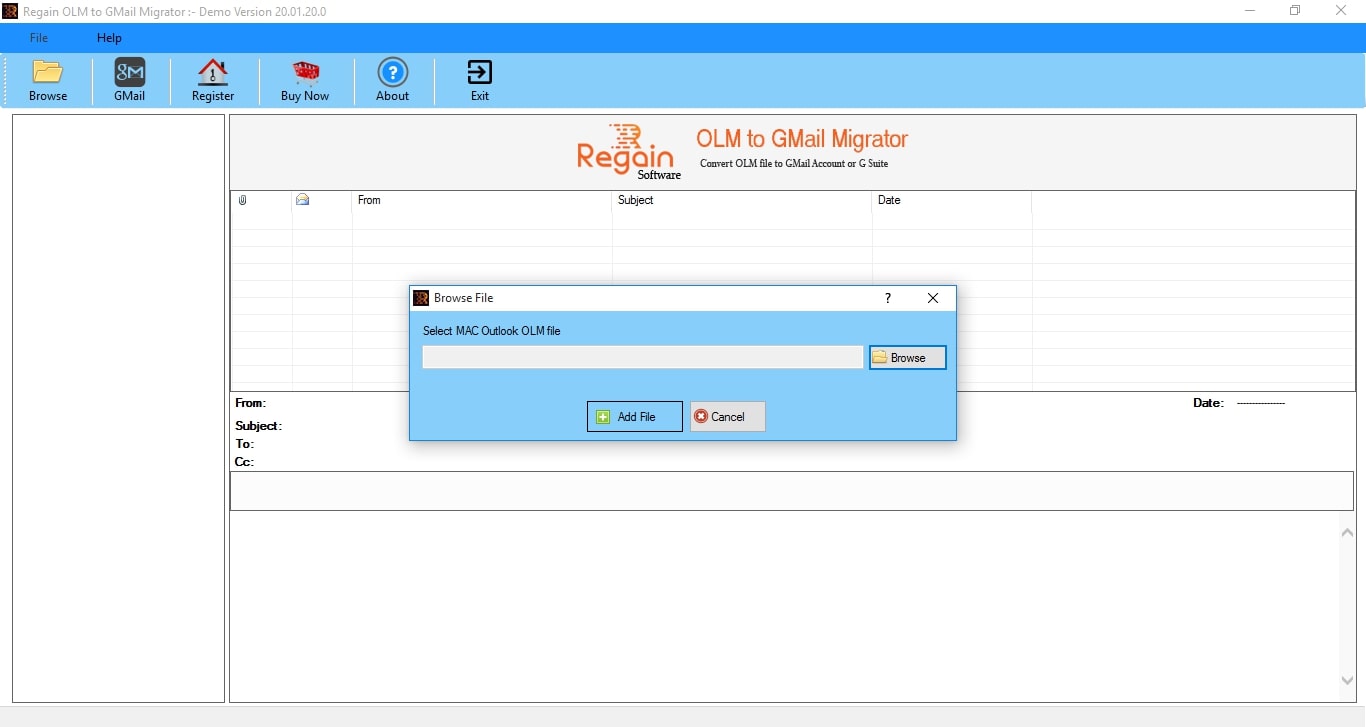Viewport: 1366px width, 727px height.
Task: Open the Help menu
Action: click(108, 38)
